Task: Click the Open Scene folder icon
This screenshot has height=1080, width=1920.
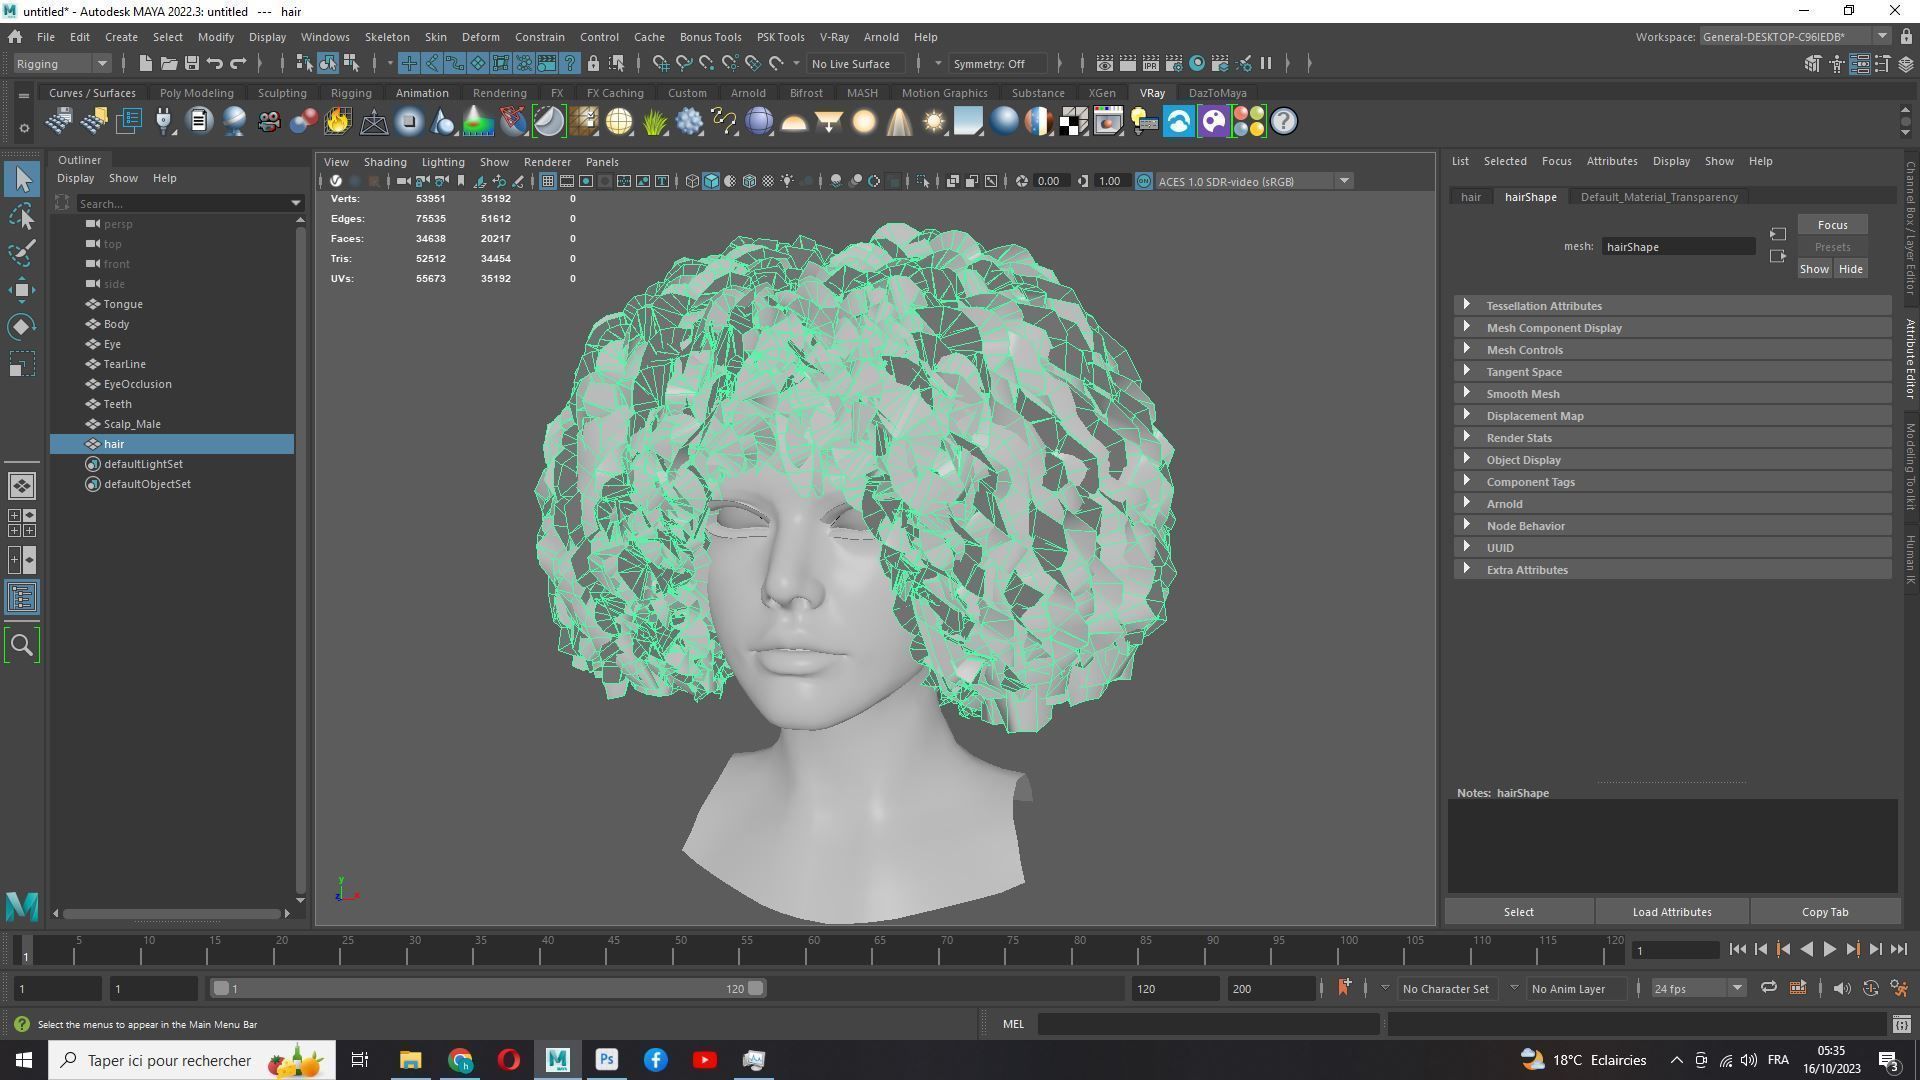Action: pyautogui.click(x=168, y=63)
